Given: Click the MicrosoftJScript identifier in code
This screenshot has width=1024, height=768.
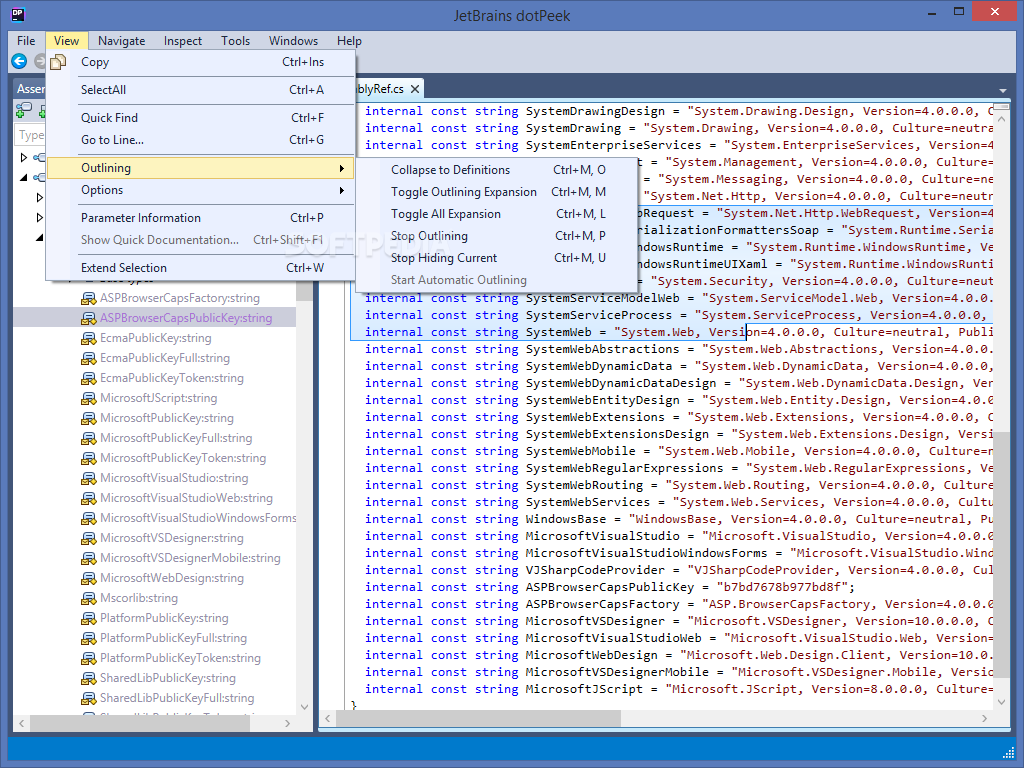Looking at the screenshot, I should coord(584,689).
